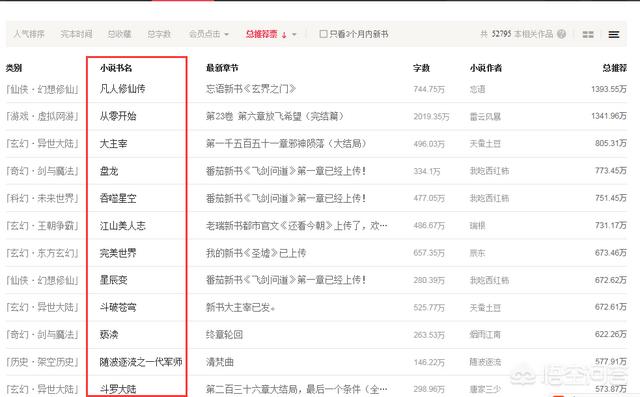Image resolution: width=640 pixels, height=397 pixels.
Task: Sort by 完本时间
Action: (76, 34)
